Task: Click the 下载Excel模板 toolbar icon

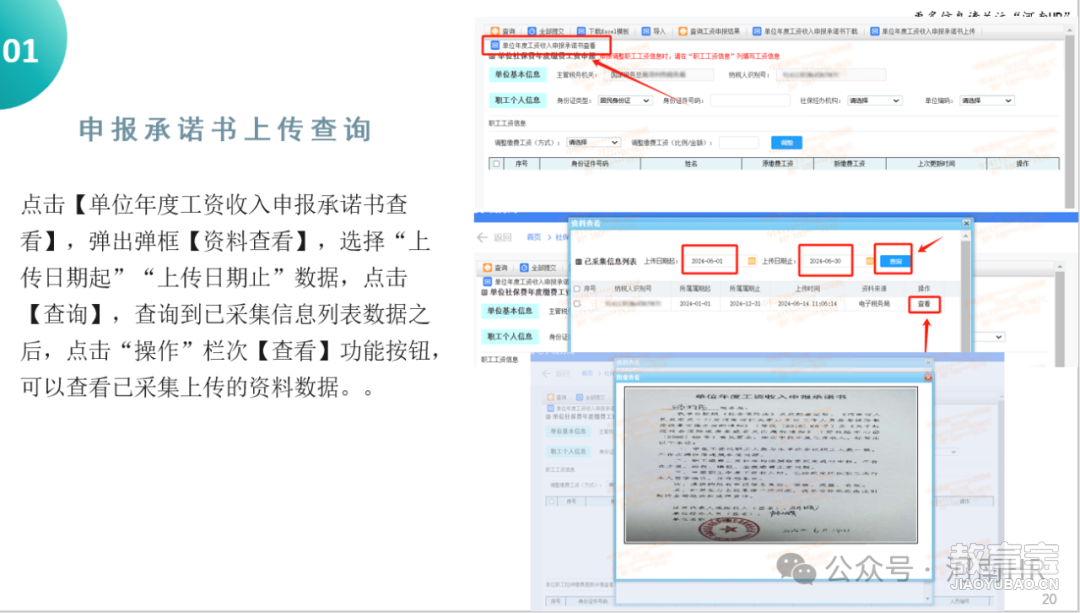Action: (x=581, y=32)
